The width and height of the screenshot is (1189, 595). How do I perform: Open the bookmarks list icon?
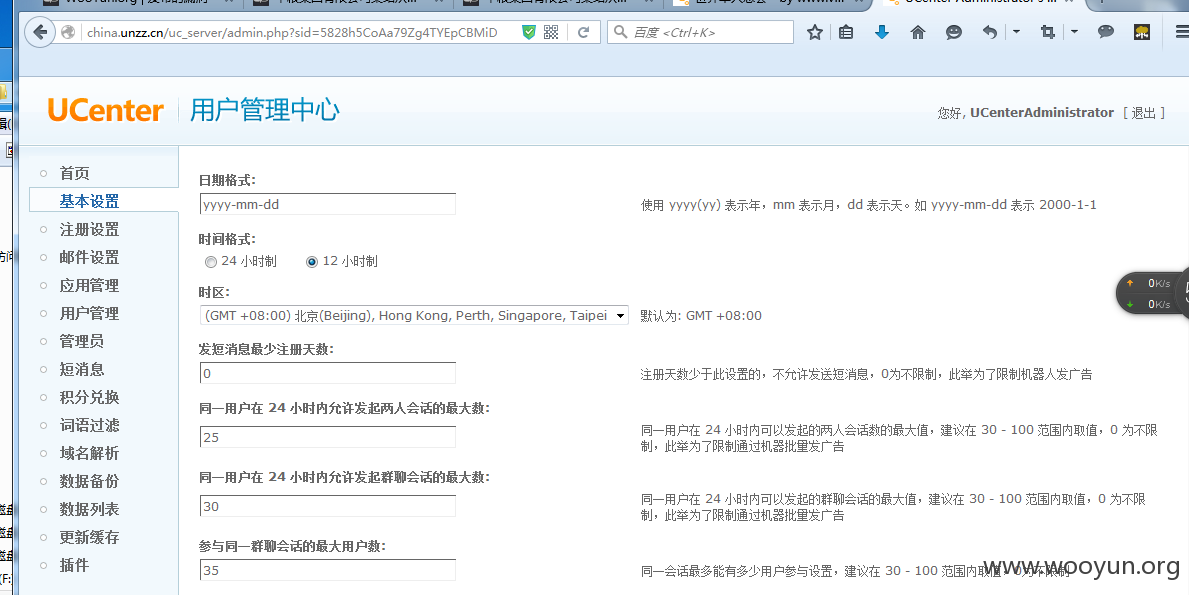(846, 32)
